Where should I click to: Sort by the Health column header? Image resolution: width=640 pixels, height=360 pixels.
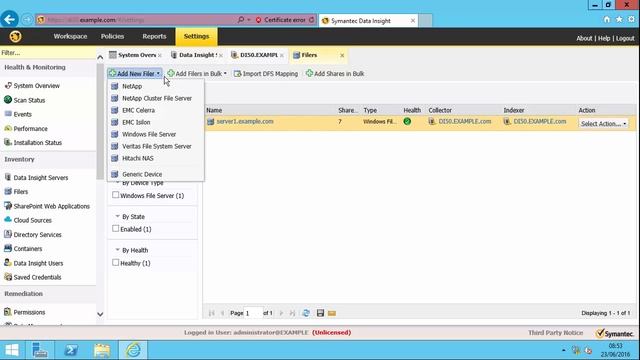click(412, 110)
